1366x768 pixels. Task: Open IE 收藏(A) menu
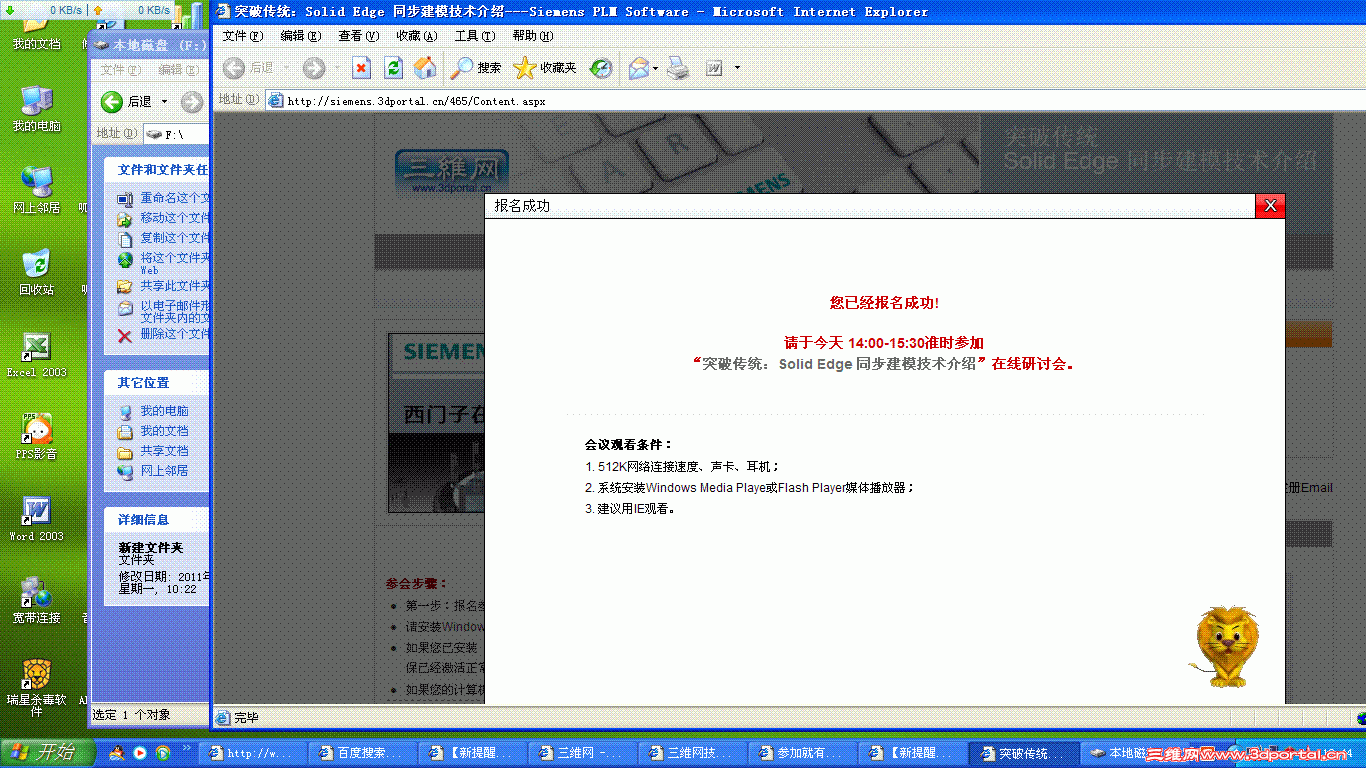(417, 36)
